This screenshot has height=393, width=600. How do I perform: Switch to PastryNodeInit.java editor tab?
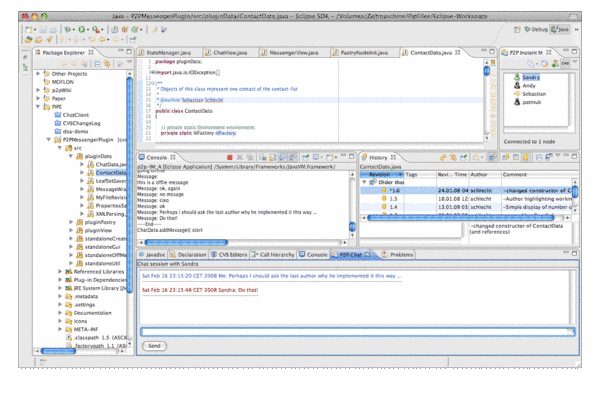tap(360, 53)
